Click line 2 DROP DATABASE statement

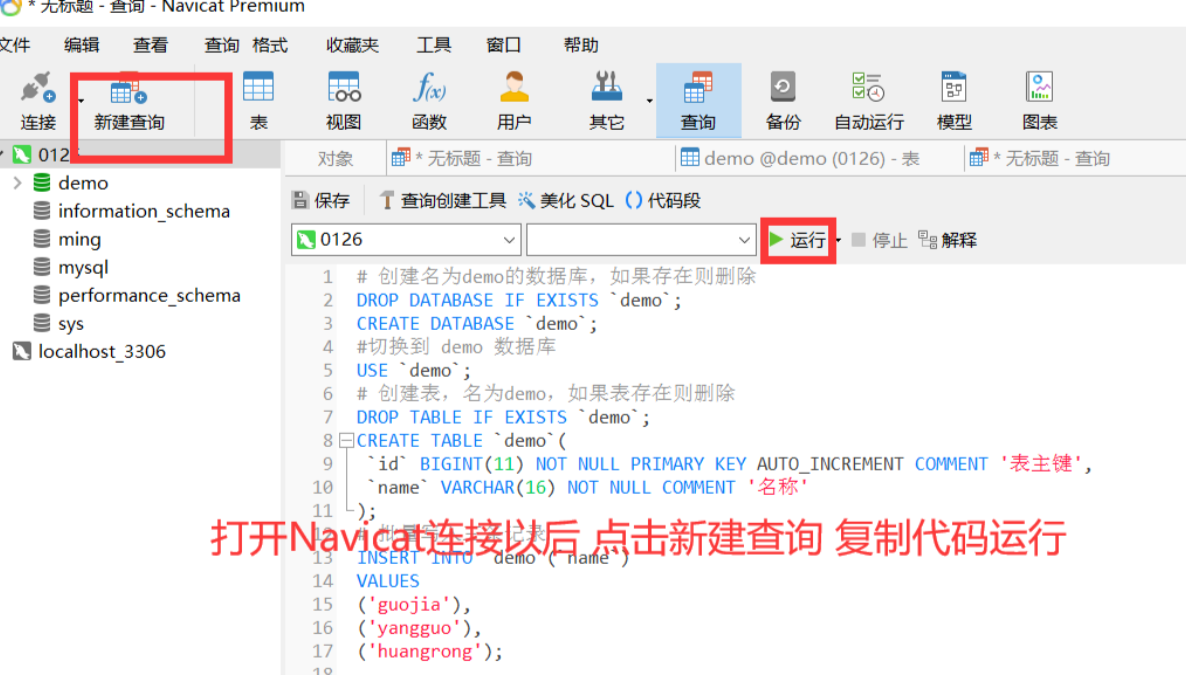click(x=519, y=300)
